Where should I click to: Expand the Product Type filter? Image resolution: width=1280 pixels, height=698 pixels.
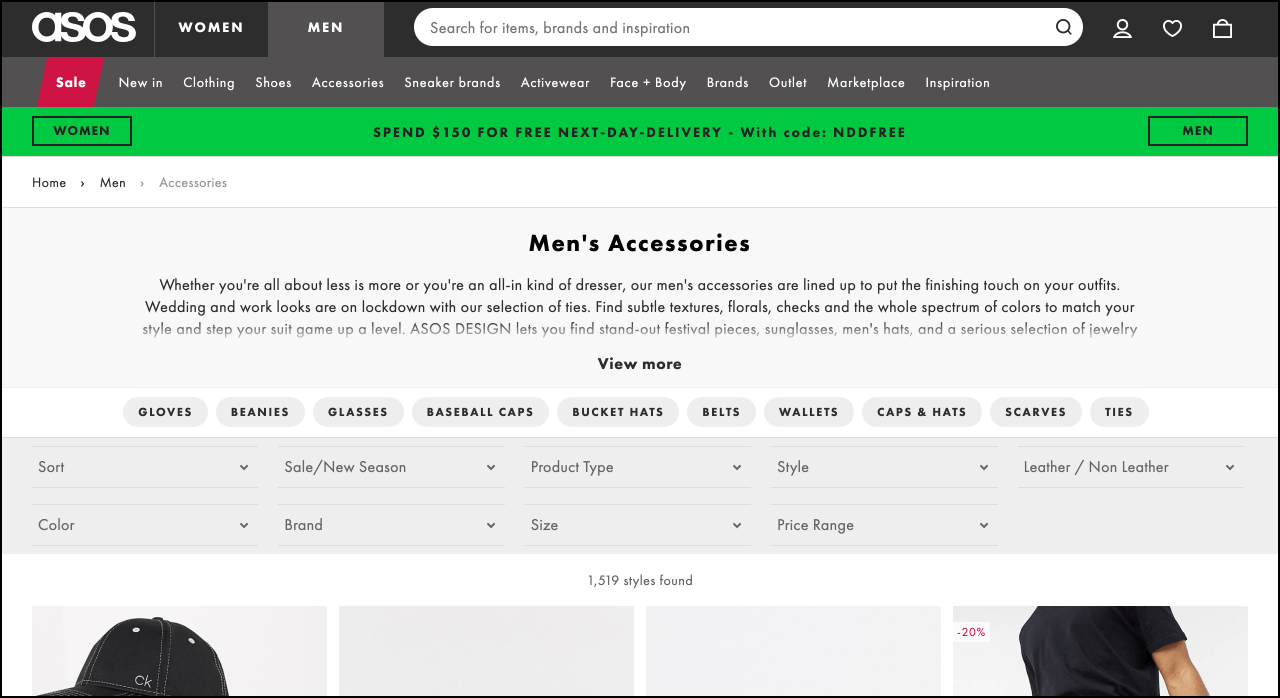click(637, 467)
